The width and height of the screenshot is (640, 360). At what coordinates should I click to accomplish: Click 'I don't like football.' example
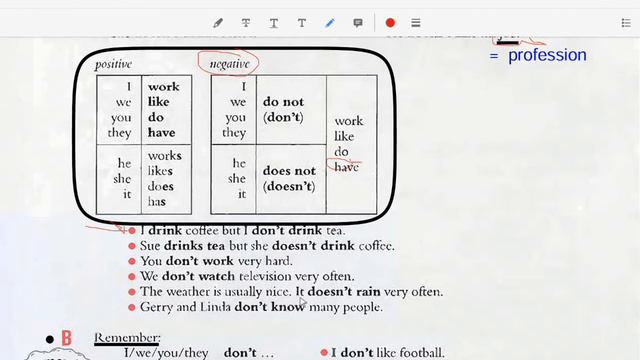387,353
